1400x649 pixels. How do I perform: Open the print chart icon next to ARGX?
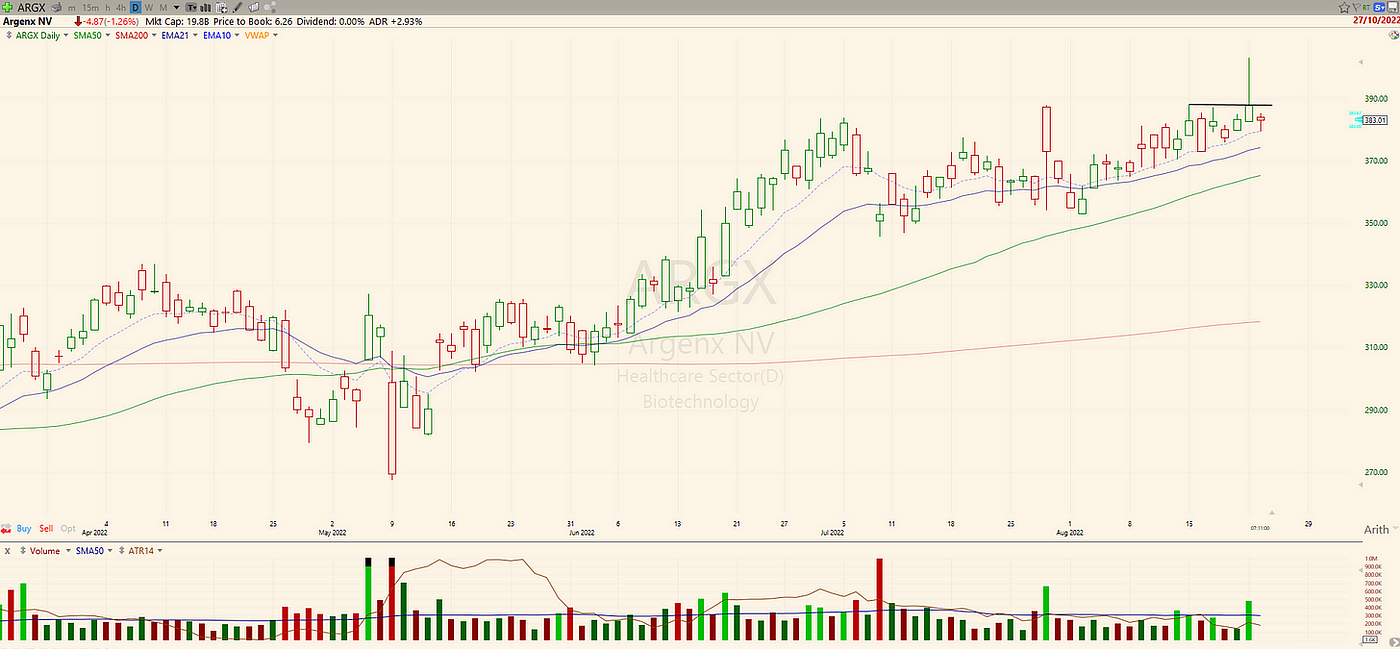coord(56,8)
